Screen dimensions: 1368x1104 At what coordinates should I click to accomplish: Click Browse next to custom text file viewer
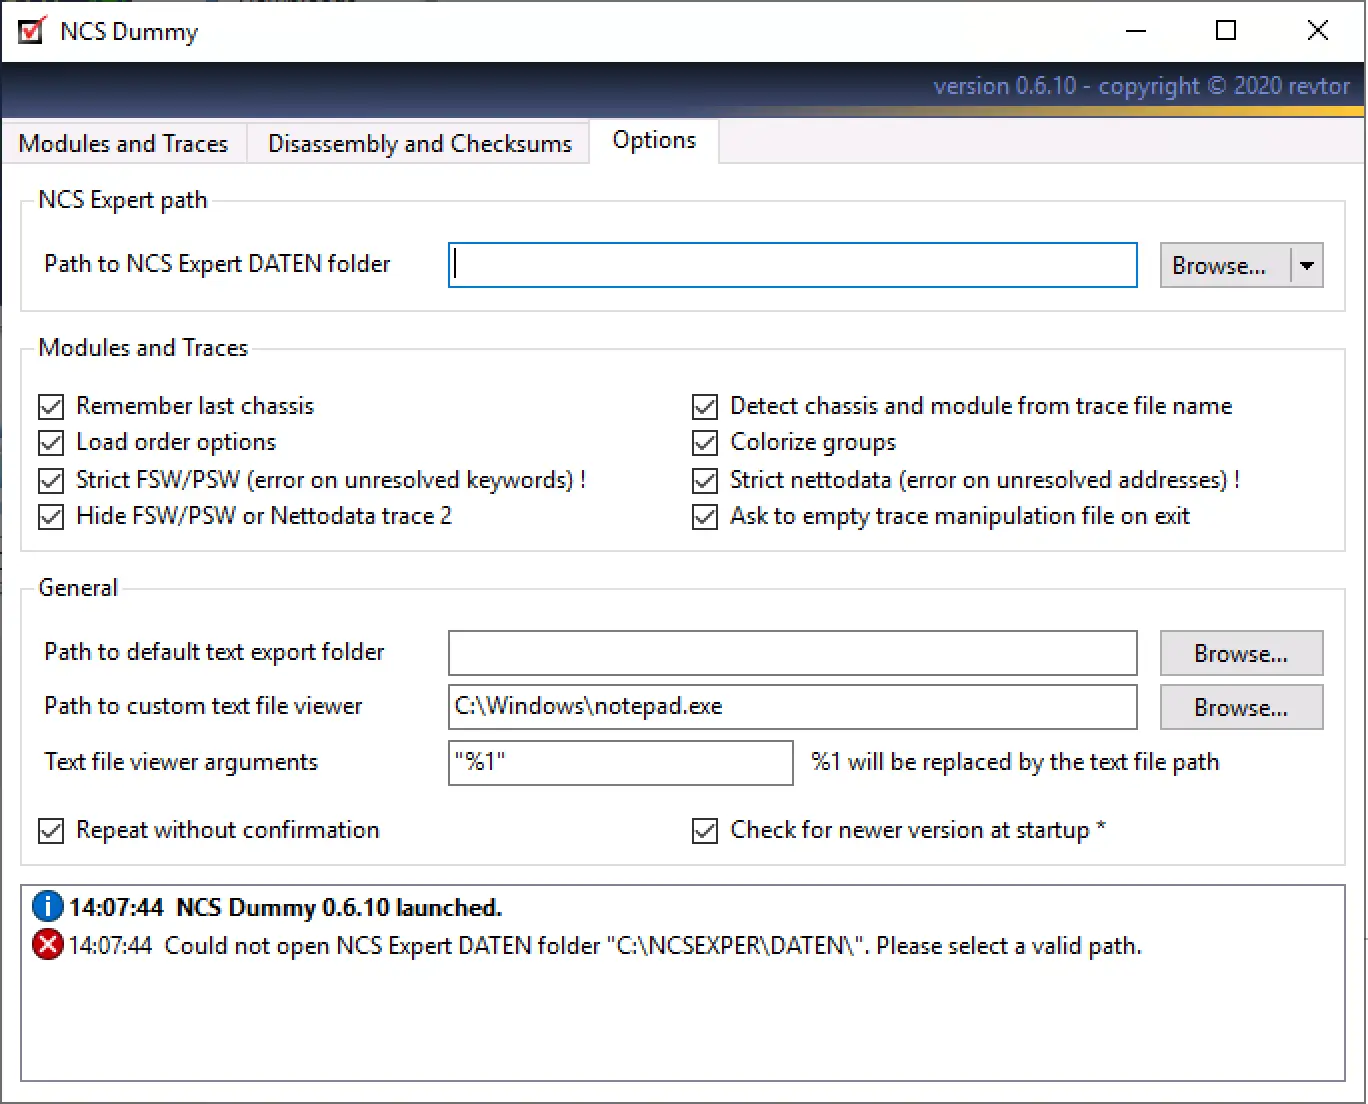click(1241, 707)
